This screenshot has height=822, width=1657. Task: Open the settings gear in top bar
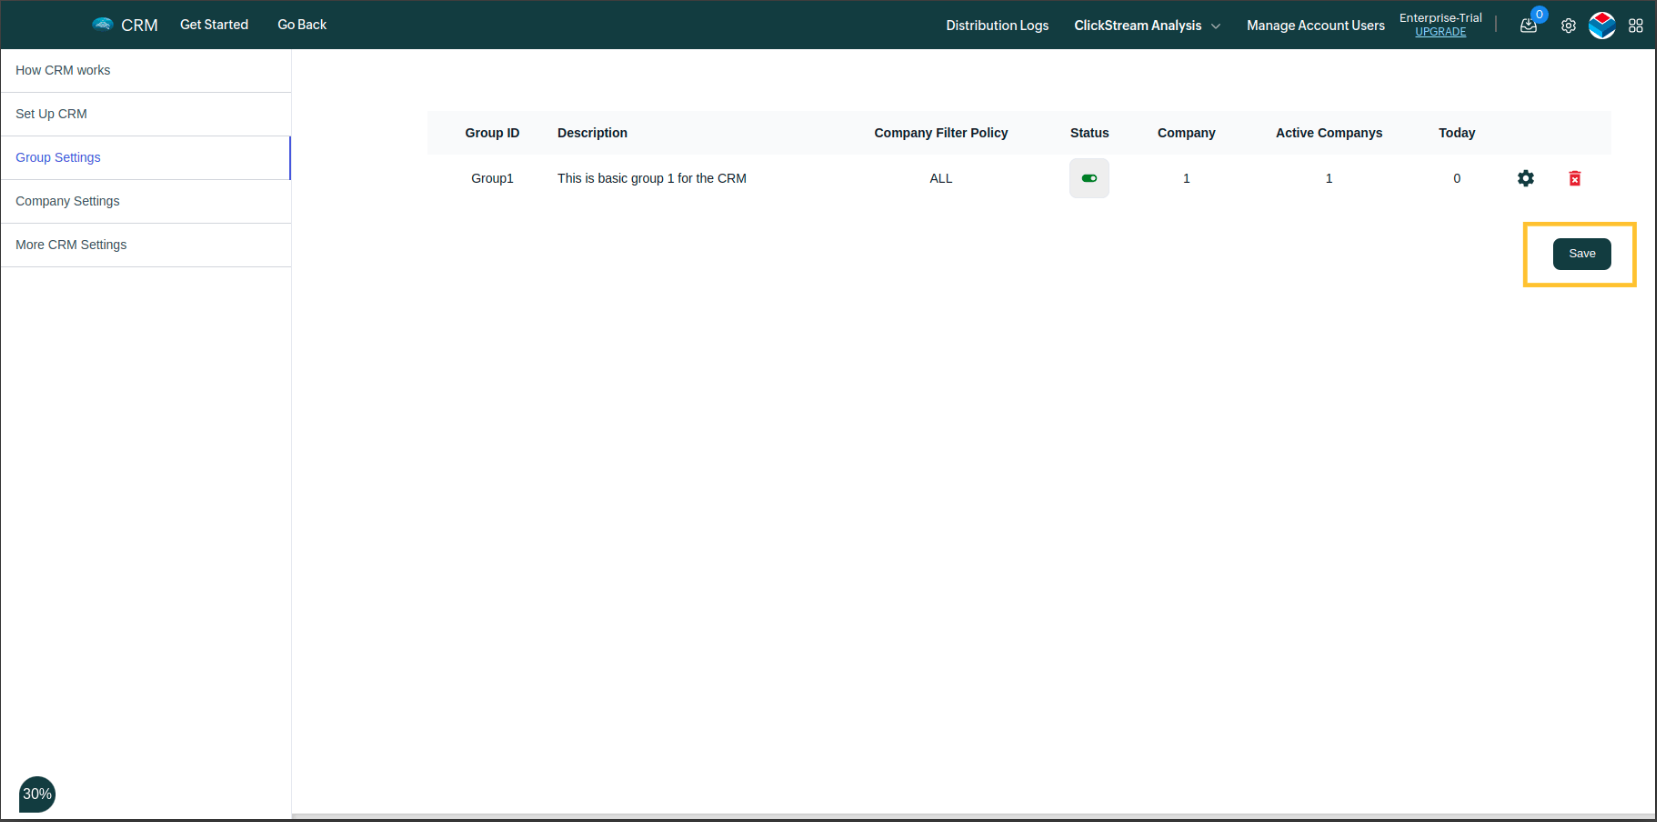pos(1568,26)
